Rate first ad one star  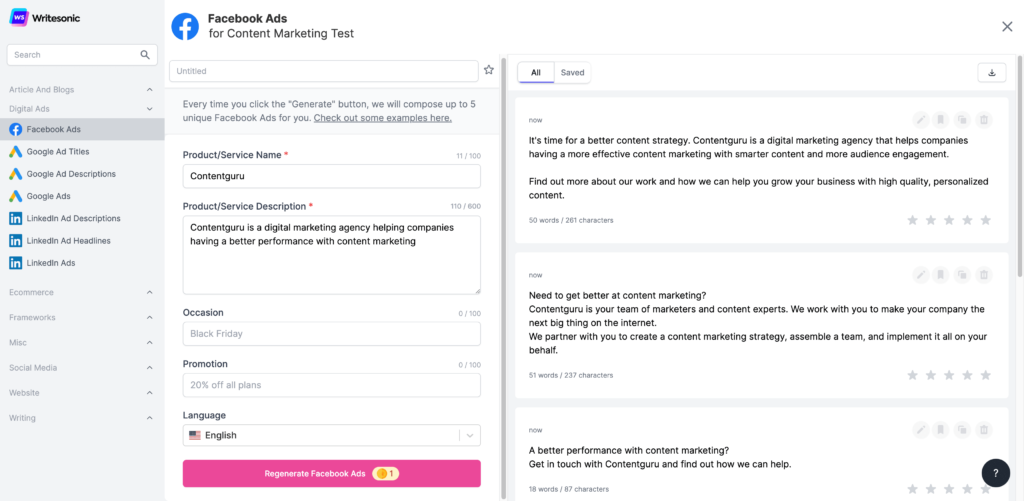click(x=913, y=220)
